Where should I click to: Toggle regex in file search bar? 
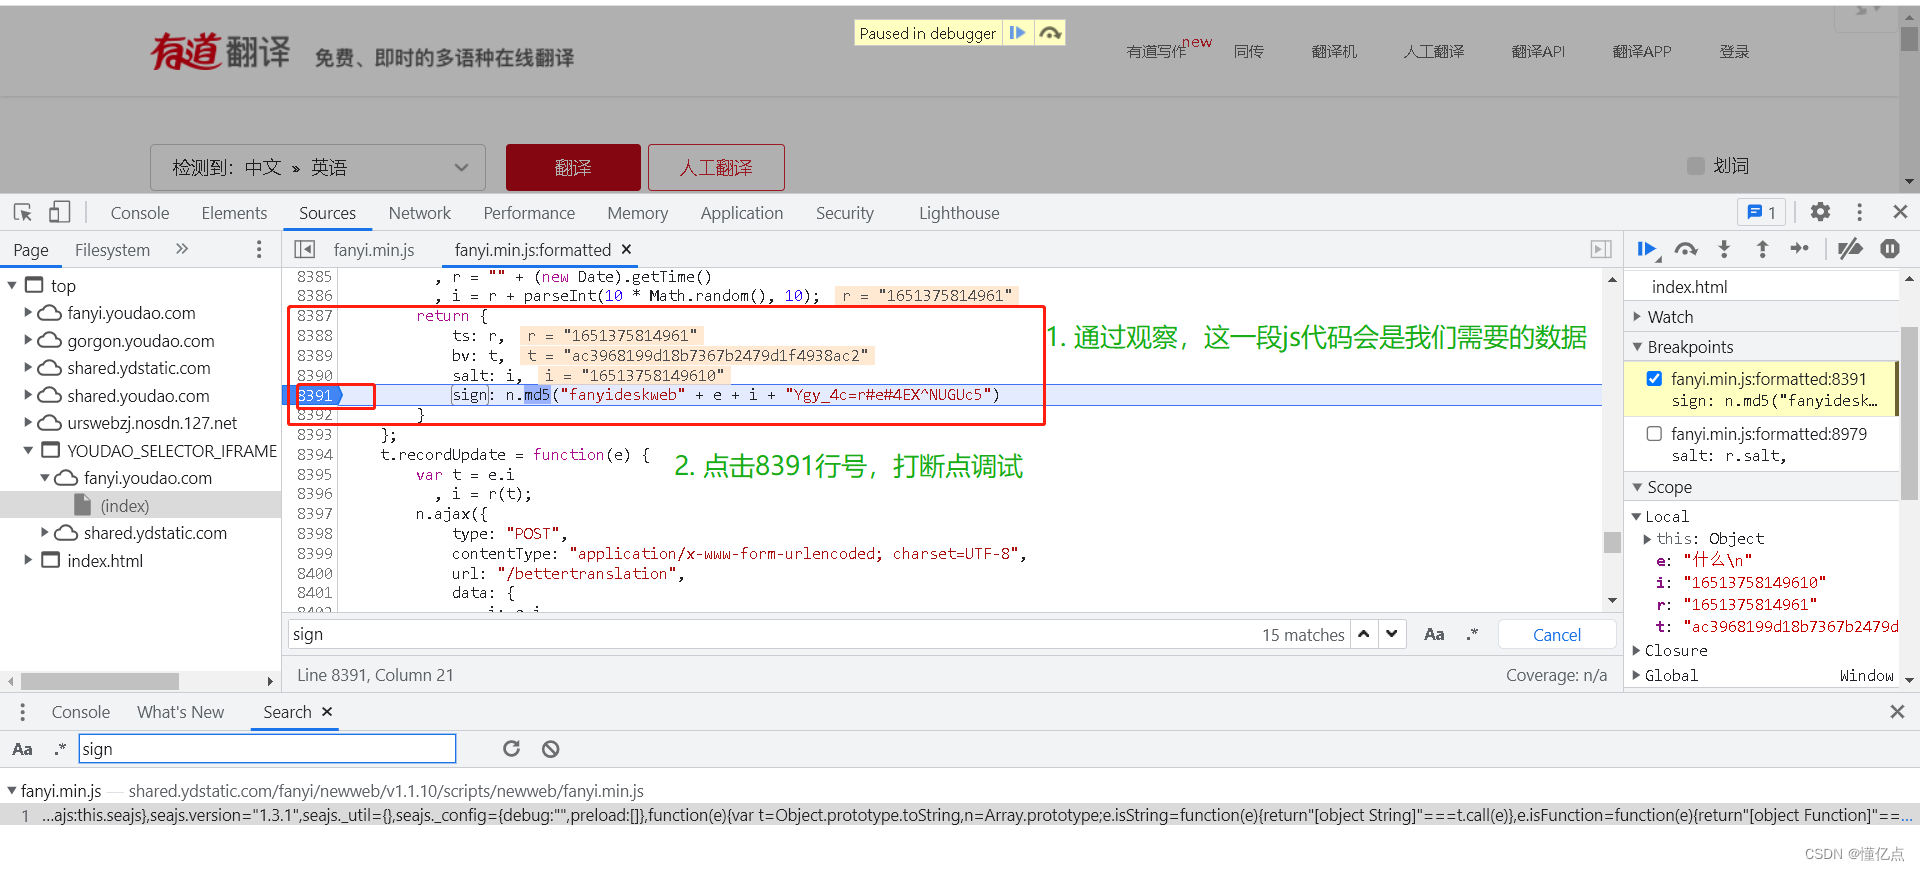click(x=1472, y=634)
